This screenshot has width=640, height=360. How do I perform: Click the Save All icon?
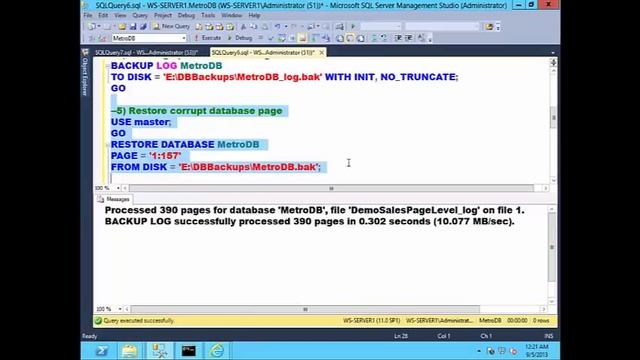point(143,27)
